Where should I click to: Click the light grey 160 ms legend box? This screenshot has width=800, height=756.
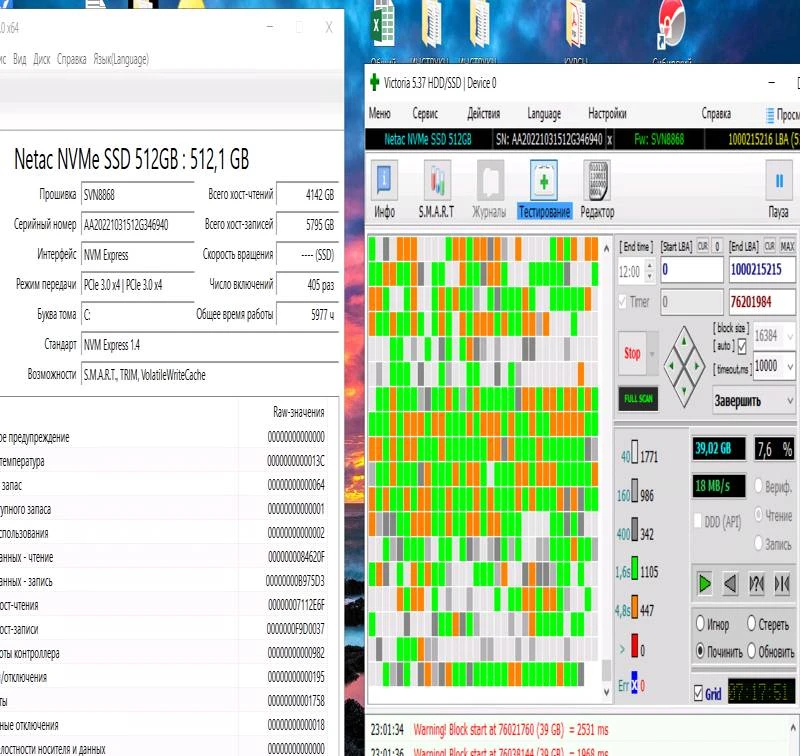(635, 490)
